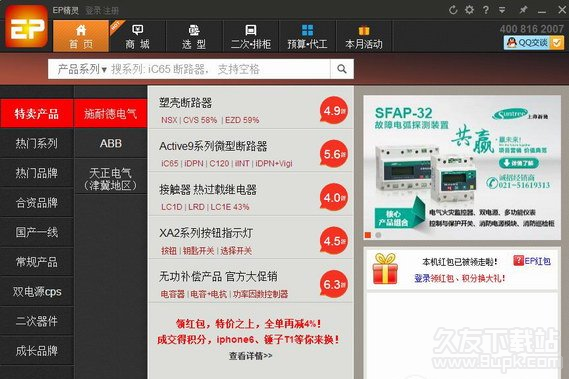569x379 pixels.
Task: Click the SFAP-32 banner advertisement
Action: (x=462, y=167)
